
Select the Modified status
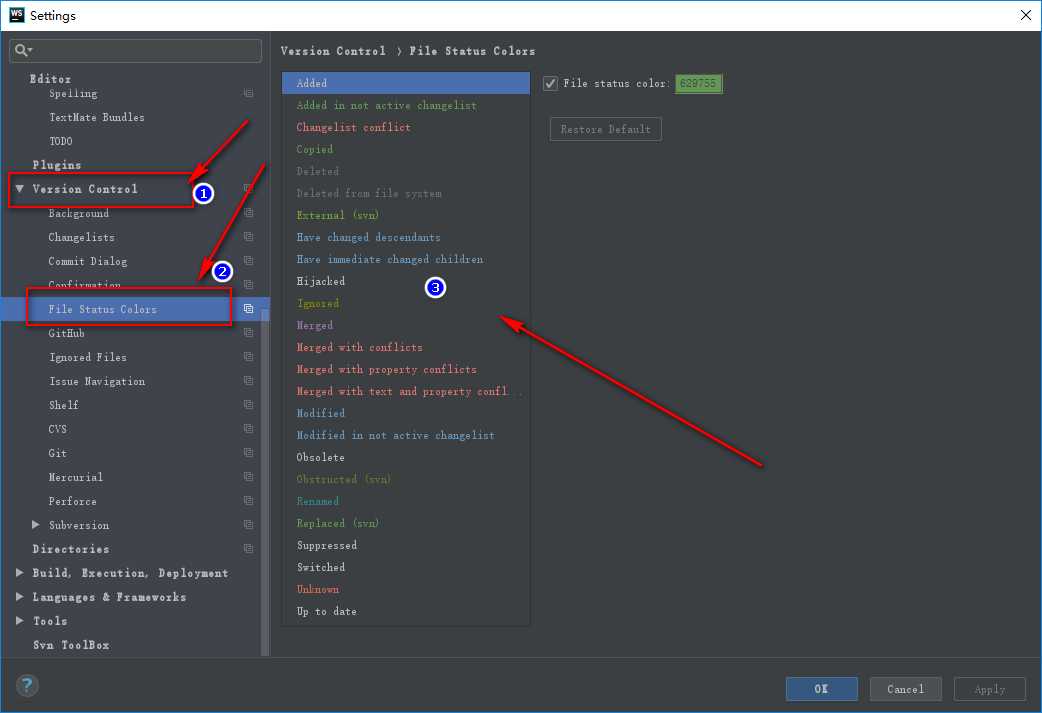point(406,413)
